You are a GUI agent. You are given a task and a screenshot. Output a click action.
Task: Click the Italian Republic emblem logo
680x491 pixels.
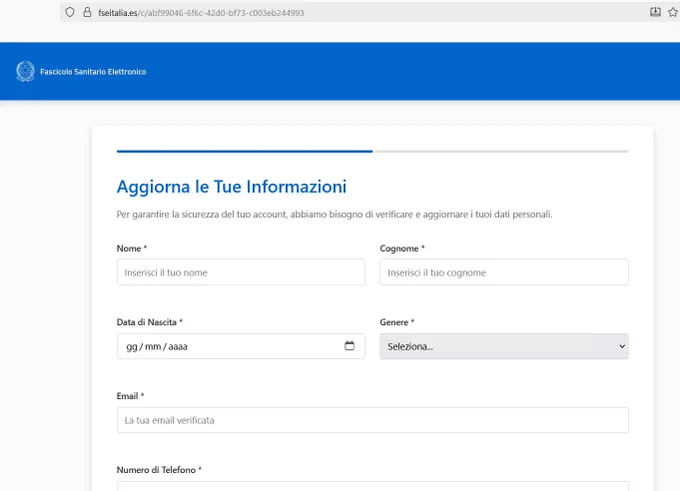25,72
